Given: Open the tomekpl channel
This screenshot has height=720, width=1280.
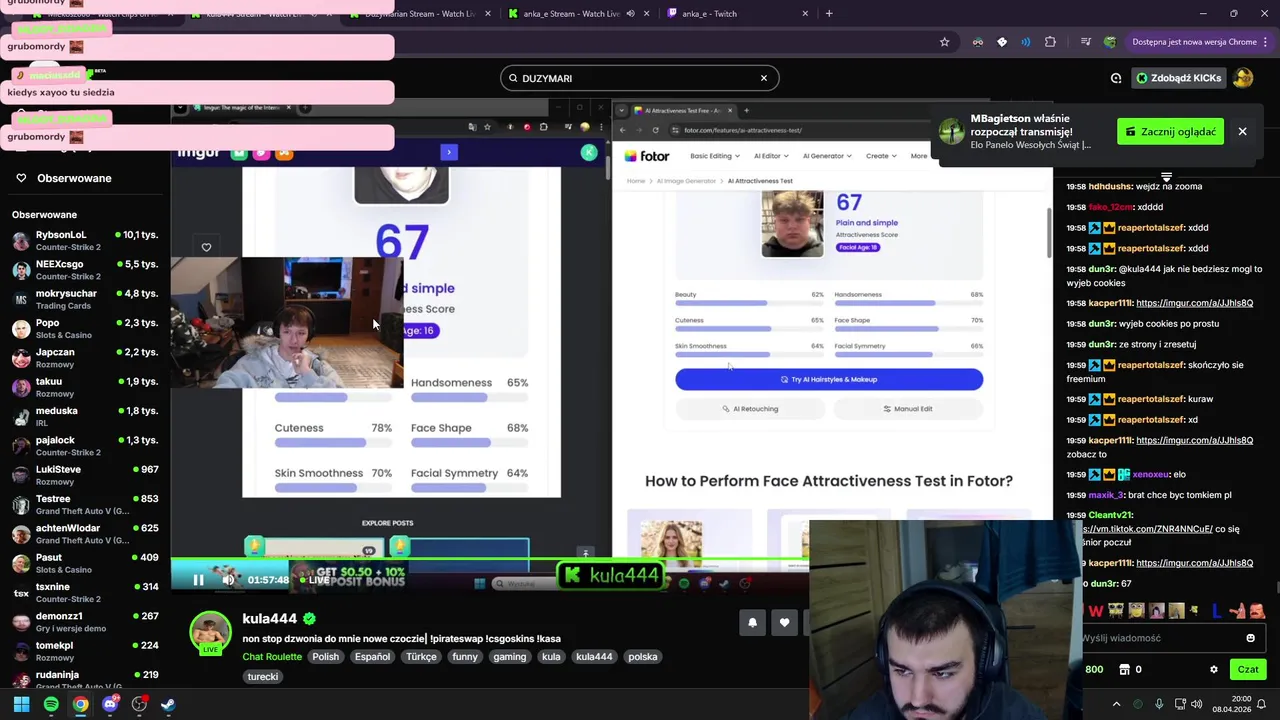Looking at the screenshot, I should point(85,651).
